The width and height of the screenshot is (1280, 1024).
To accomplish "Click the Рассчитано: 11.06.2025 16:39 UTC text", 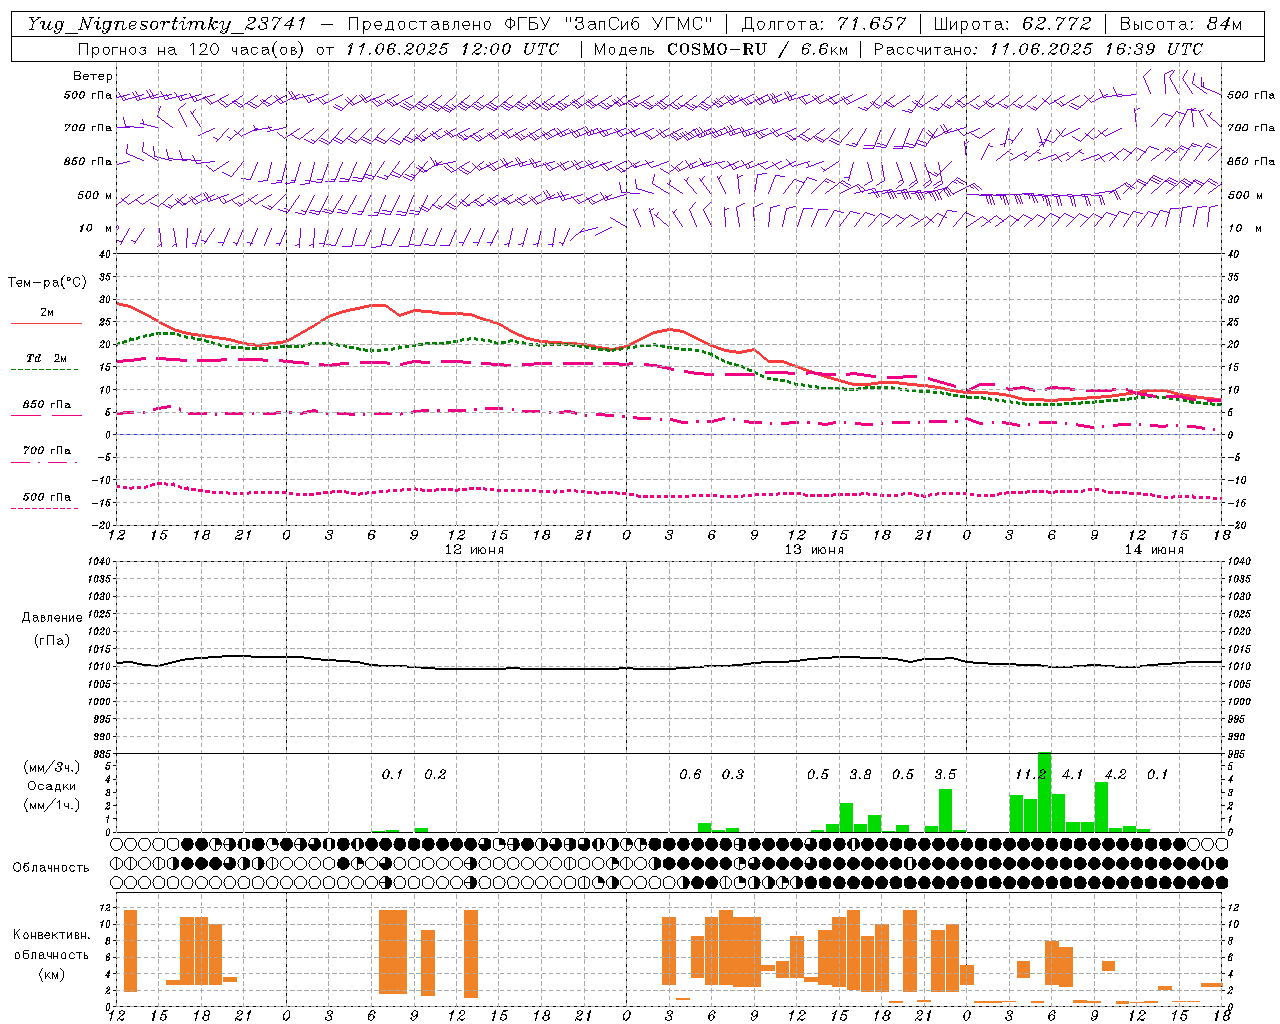I will click(1038, 49).
